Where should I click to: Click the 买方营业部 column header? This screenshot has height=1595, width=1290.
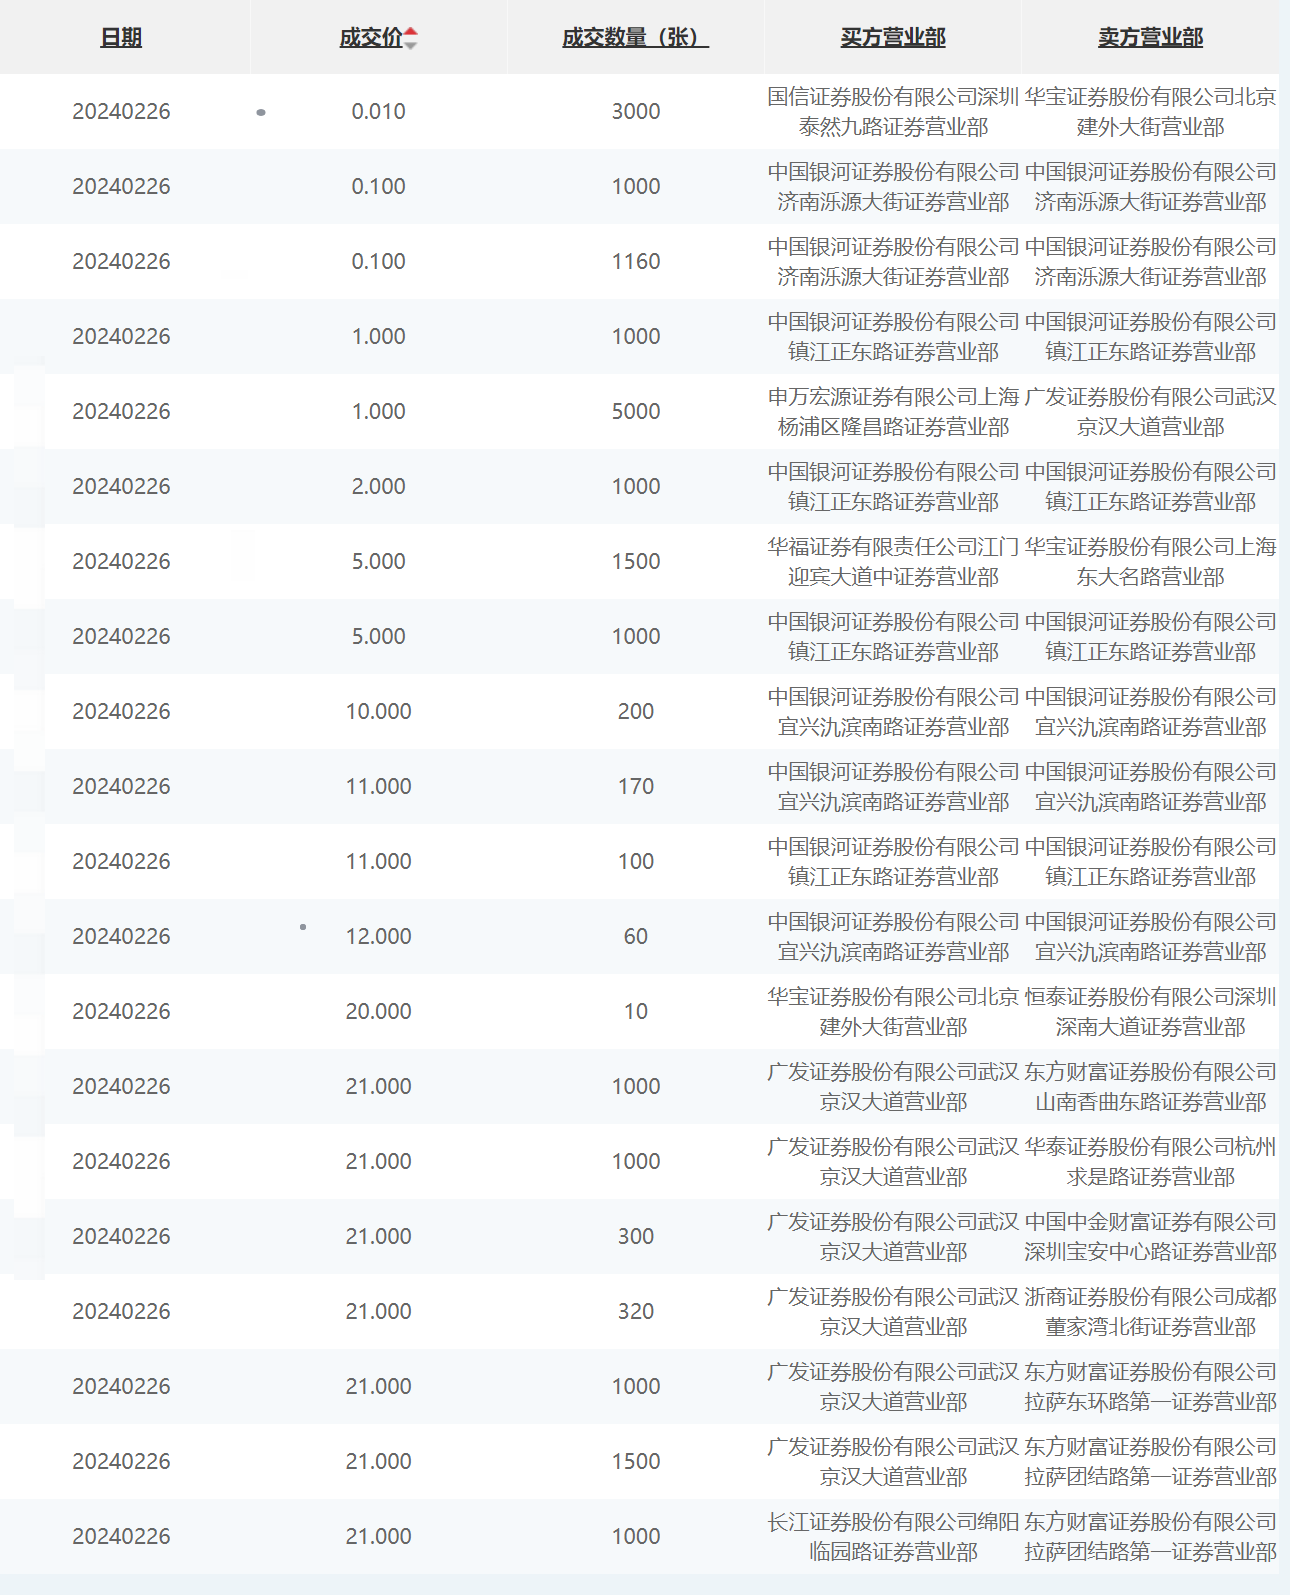click(893, 38)
